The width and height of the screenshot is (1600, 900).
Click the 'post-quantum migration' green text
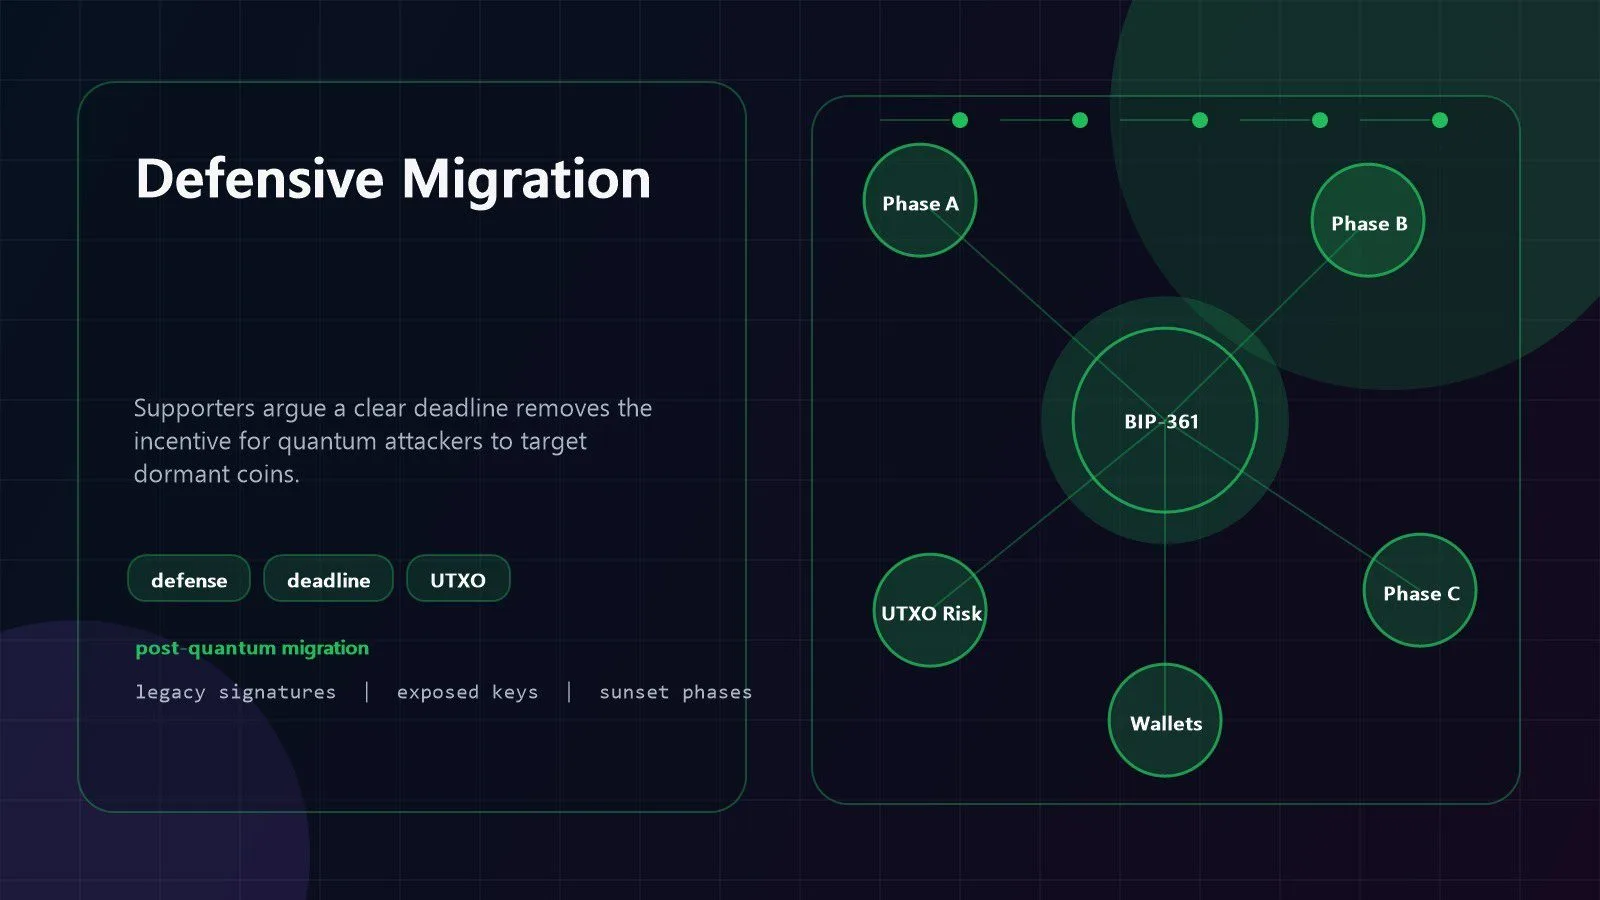[x=252, y=648]
